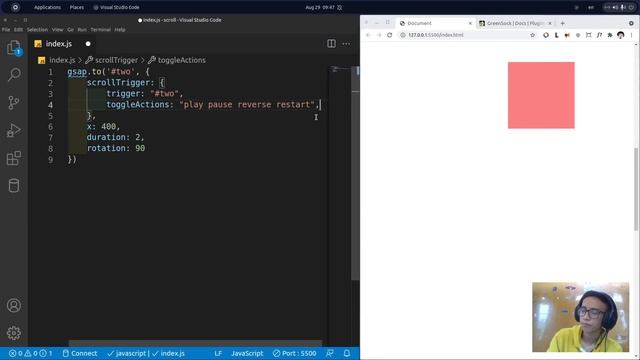Viewport: 640px width, 360px height.
Task: Click the javascript check status item
Action: [x=127, y=353]
